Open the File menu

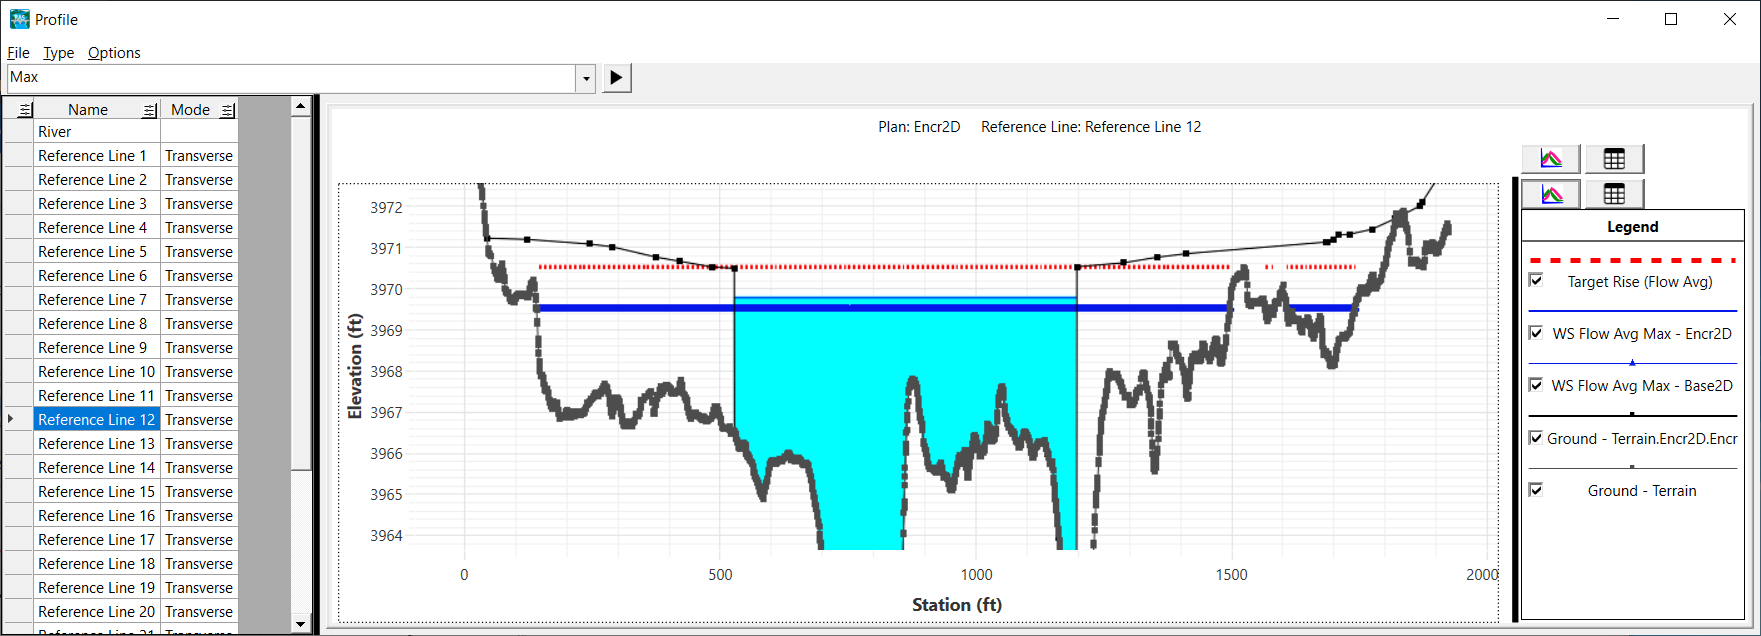click(x=18, y=53)
